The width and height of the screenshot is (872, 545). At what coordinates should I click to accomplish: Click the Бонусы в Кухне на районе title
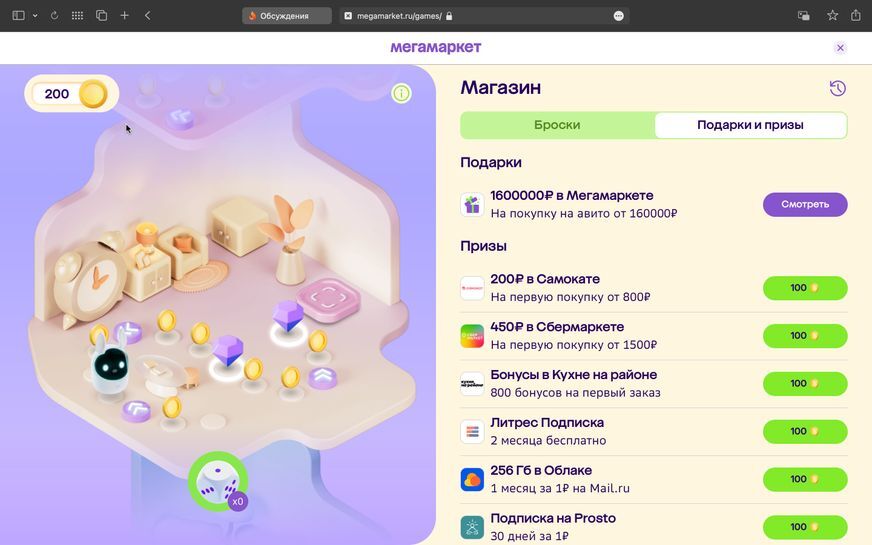coord(573,374)
